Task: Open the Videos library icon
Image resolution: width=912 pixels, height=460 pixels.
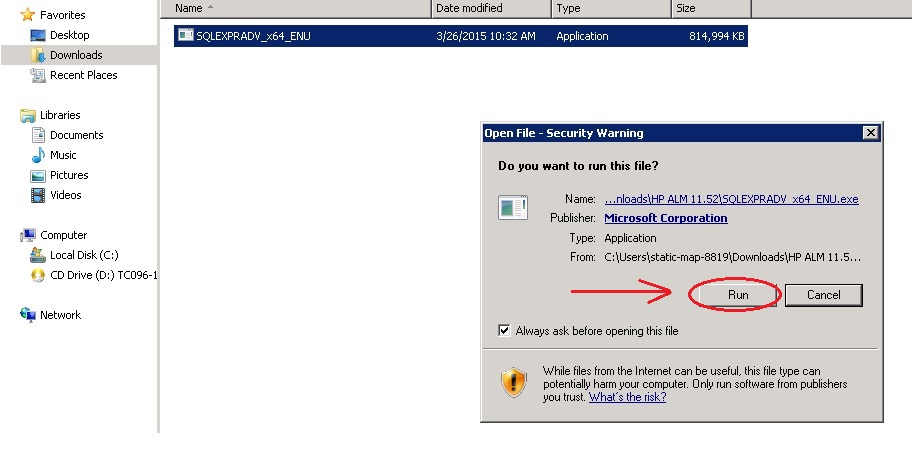Action: tap(38, 195)
